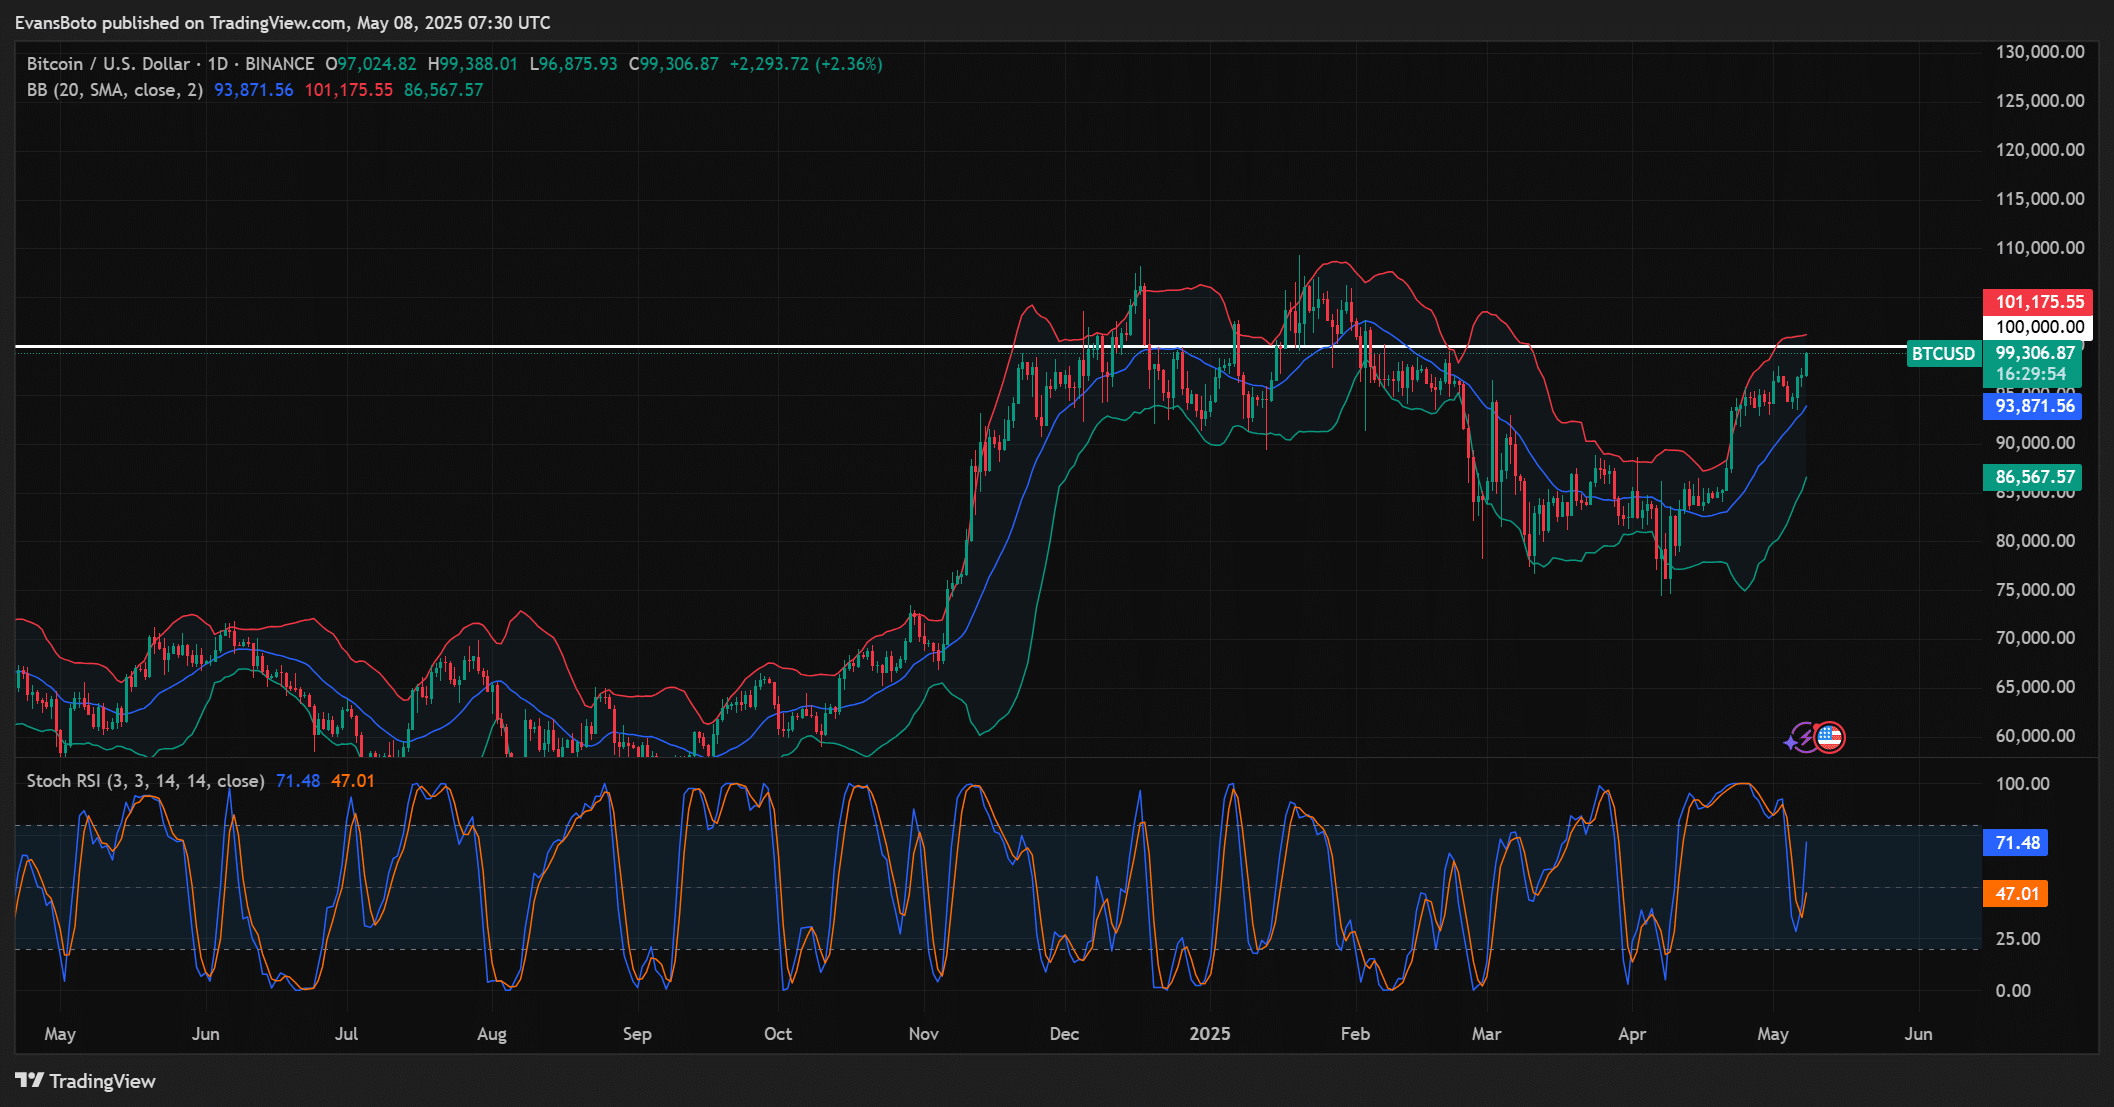Click the Feb label on the time axis
This screenshot has height=1107, width=2114.
(1355, 1034)
